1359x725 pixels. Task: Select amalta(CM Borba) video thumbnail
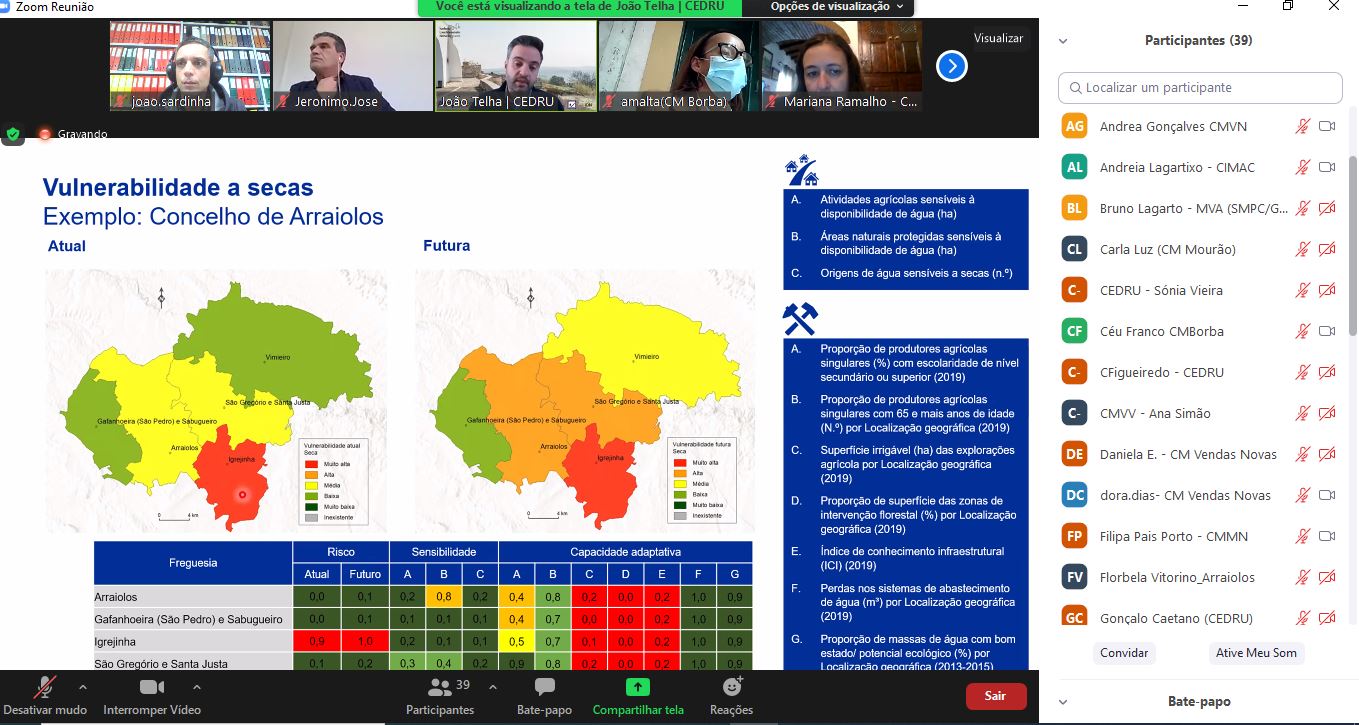point(678,66)
